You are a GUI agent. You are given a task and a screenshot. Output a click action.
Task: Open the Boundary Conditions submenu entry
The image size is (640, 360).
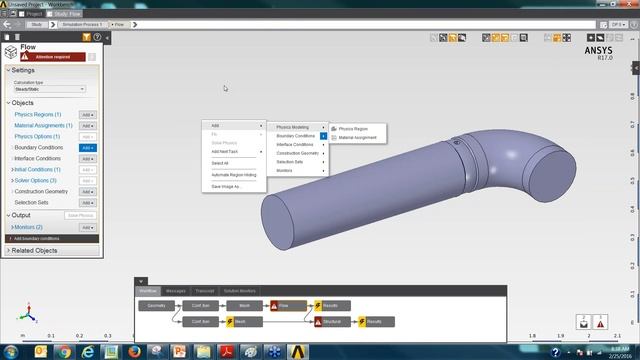298,136
